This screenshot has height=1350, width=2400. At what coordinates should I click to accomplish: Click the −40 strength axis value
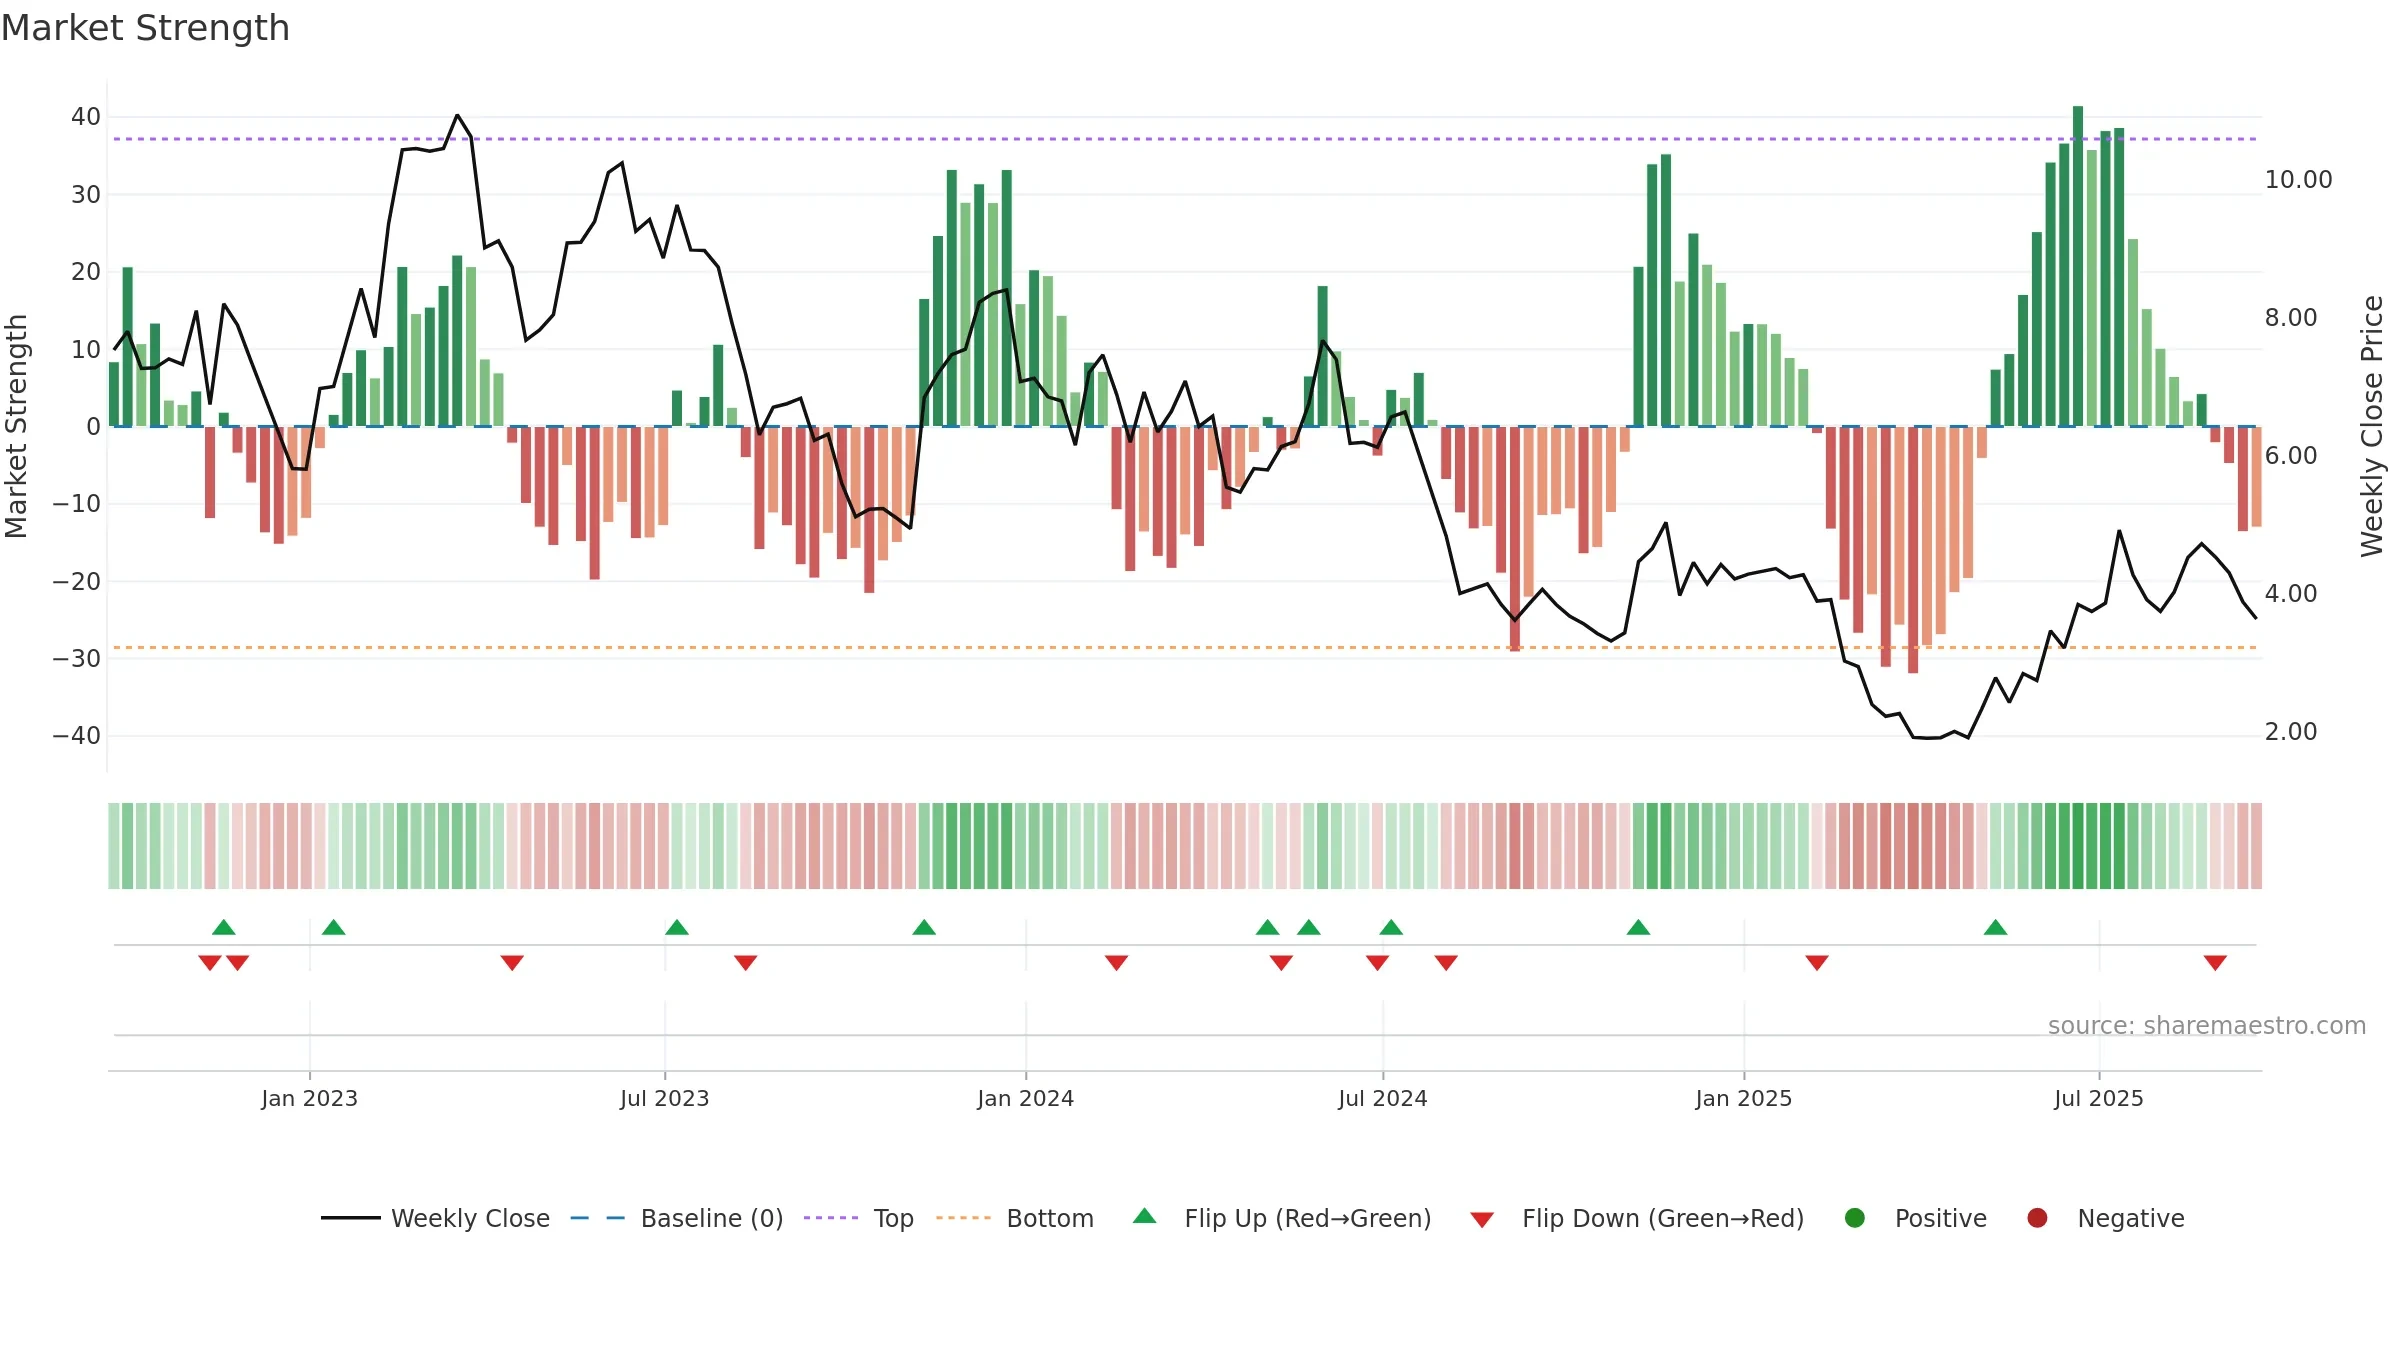(x=77, y=736)
